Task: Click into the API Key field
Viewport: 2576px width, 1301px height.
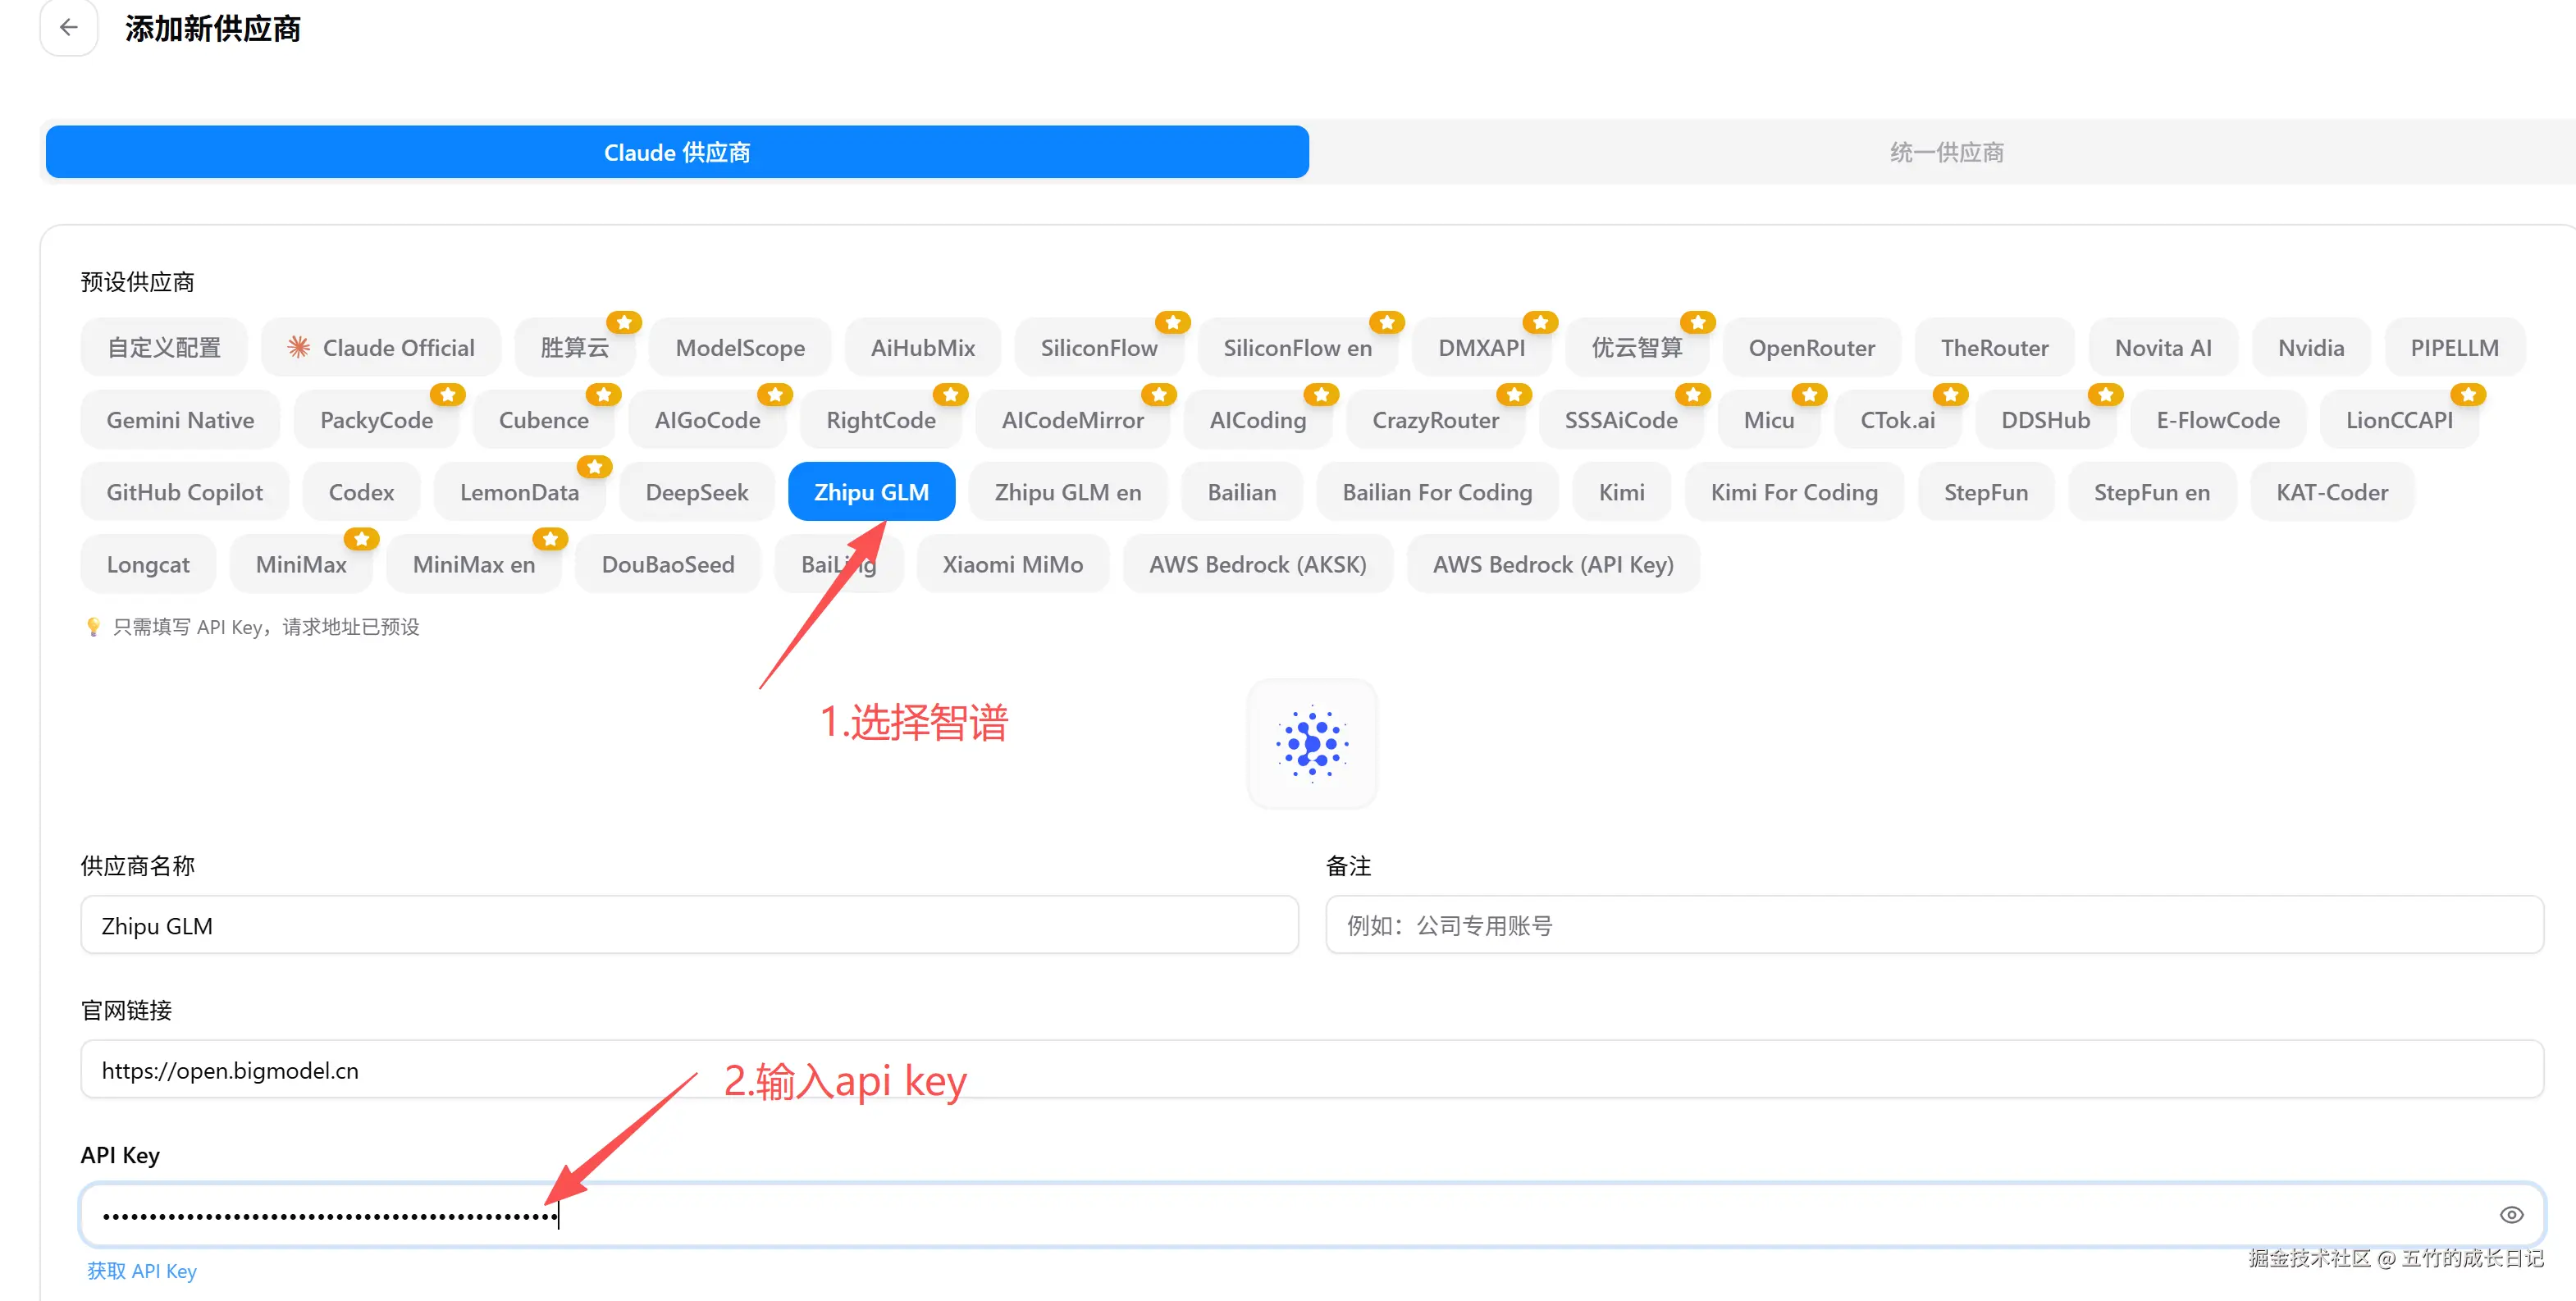Action: pos(1312,1215)
